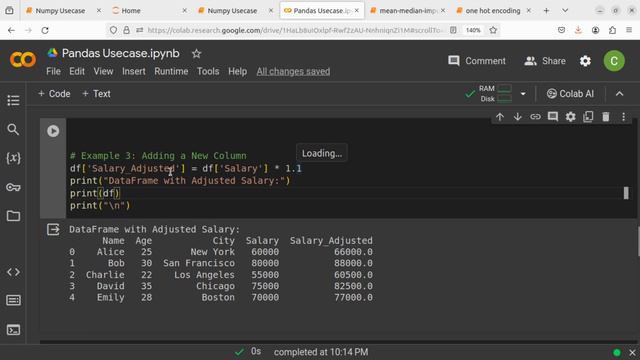
Task: Move cell up with arrow icon
Action: point(500,117)
